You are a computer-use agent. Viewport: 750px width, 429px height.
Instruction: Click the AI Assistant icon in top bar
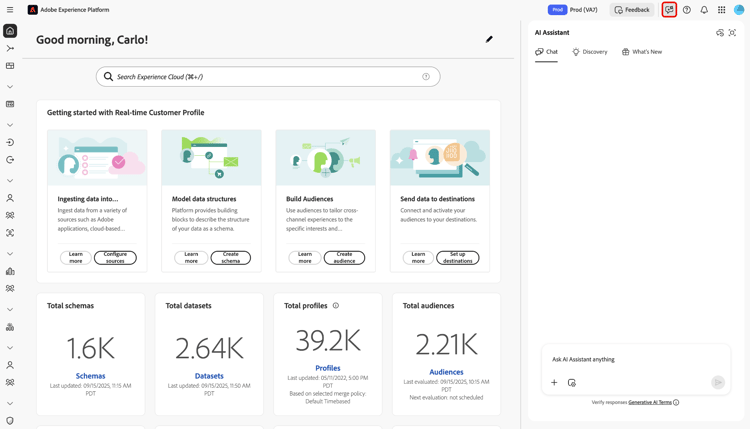669,10
